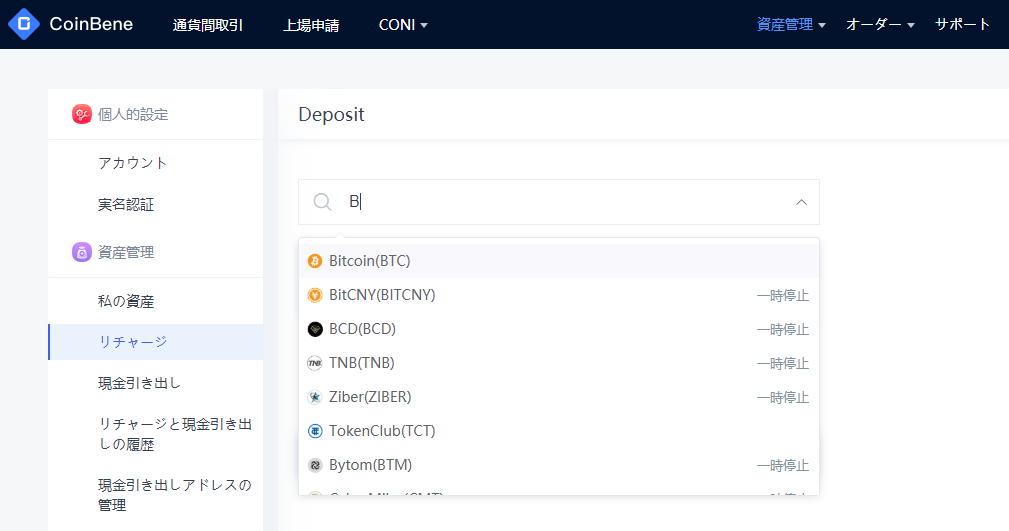Select Bytom(BTM) from the list
Image resolution: width=1009 pixels, height=531 pixels.
pyautogui.click(x=559, y=465)
